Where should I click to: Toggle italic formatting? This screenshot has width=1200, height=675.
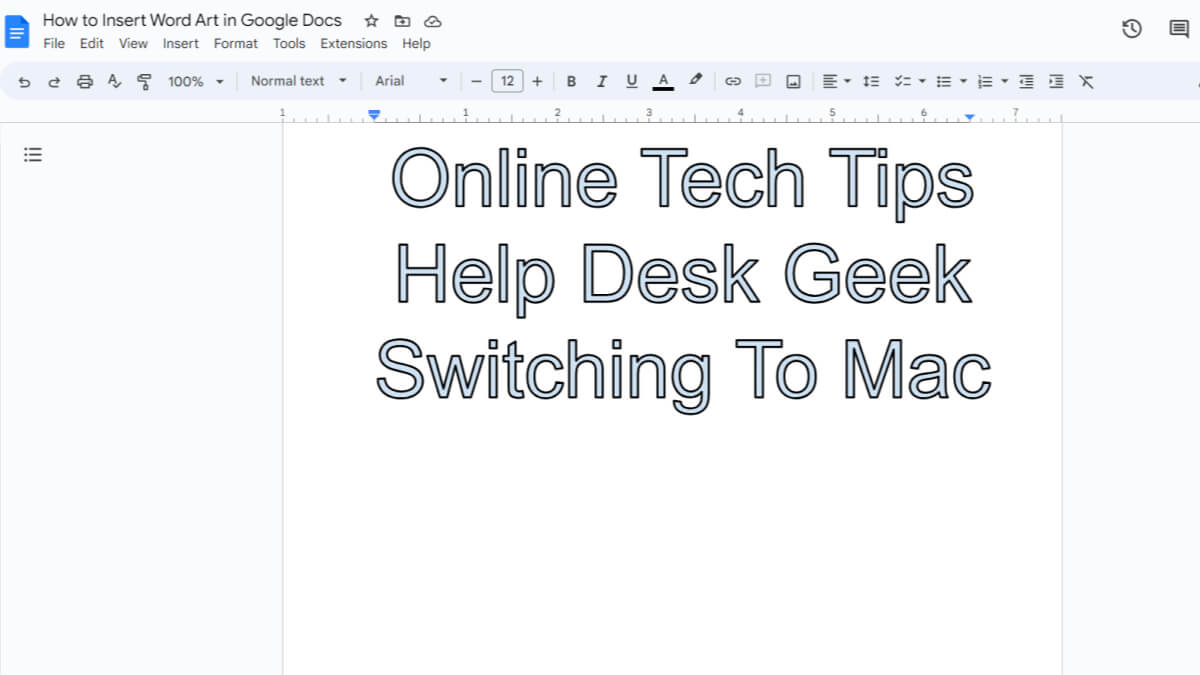coord(601,81)
